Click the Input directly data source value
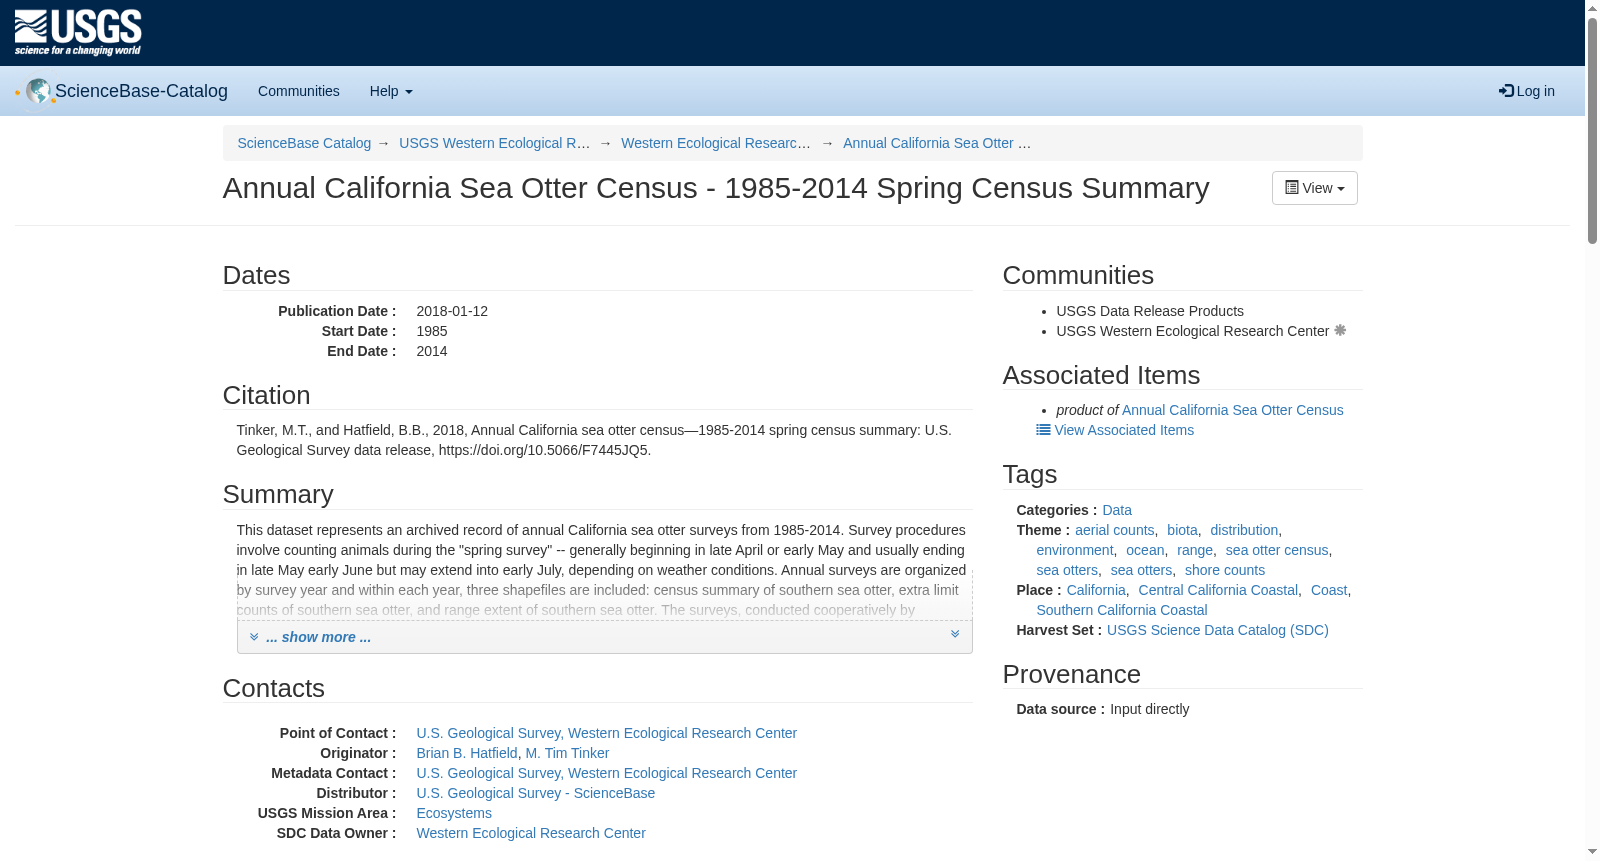This screenshot has width=1600, height=861. tap(1150, 709)
